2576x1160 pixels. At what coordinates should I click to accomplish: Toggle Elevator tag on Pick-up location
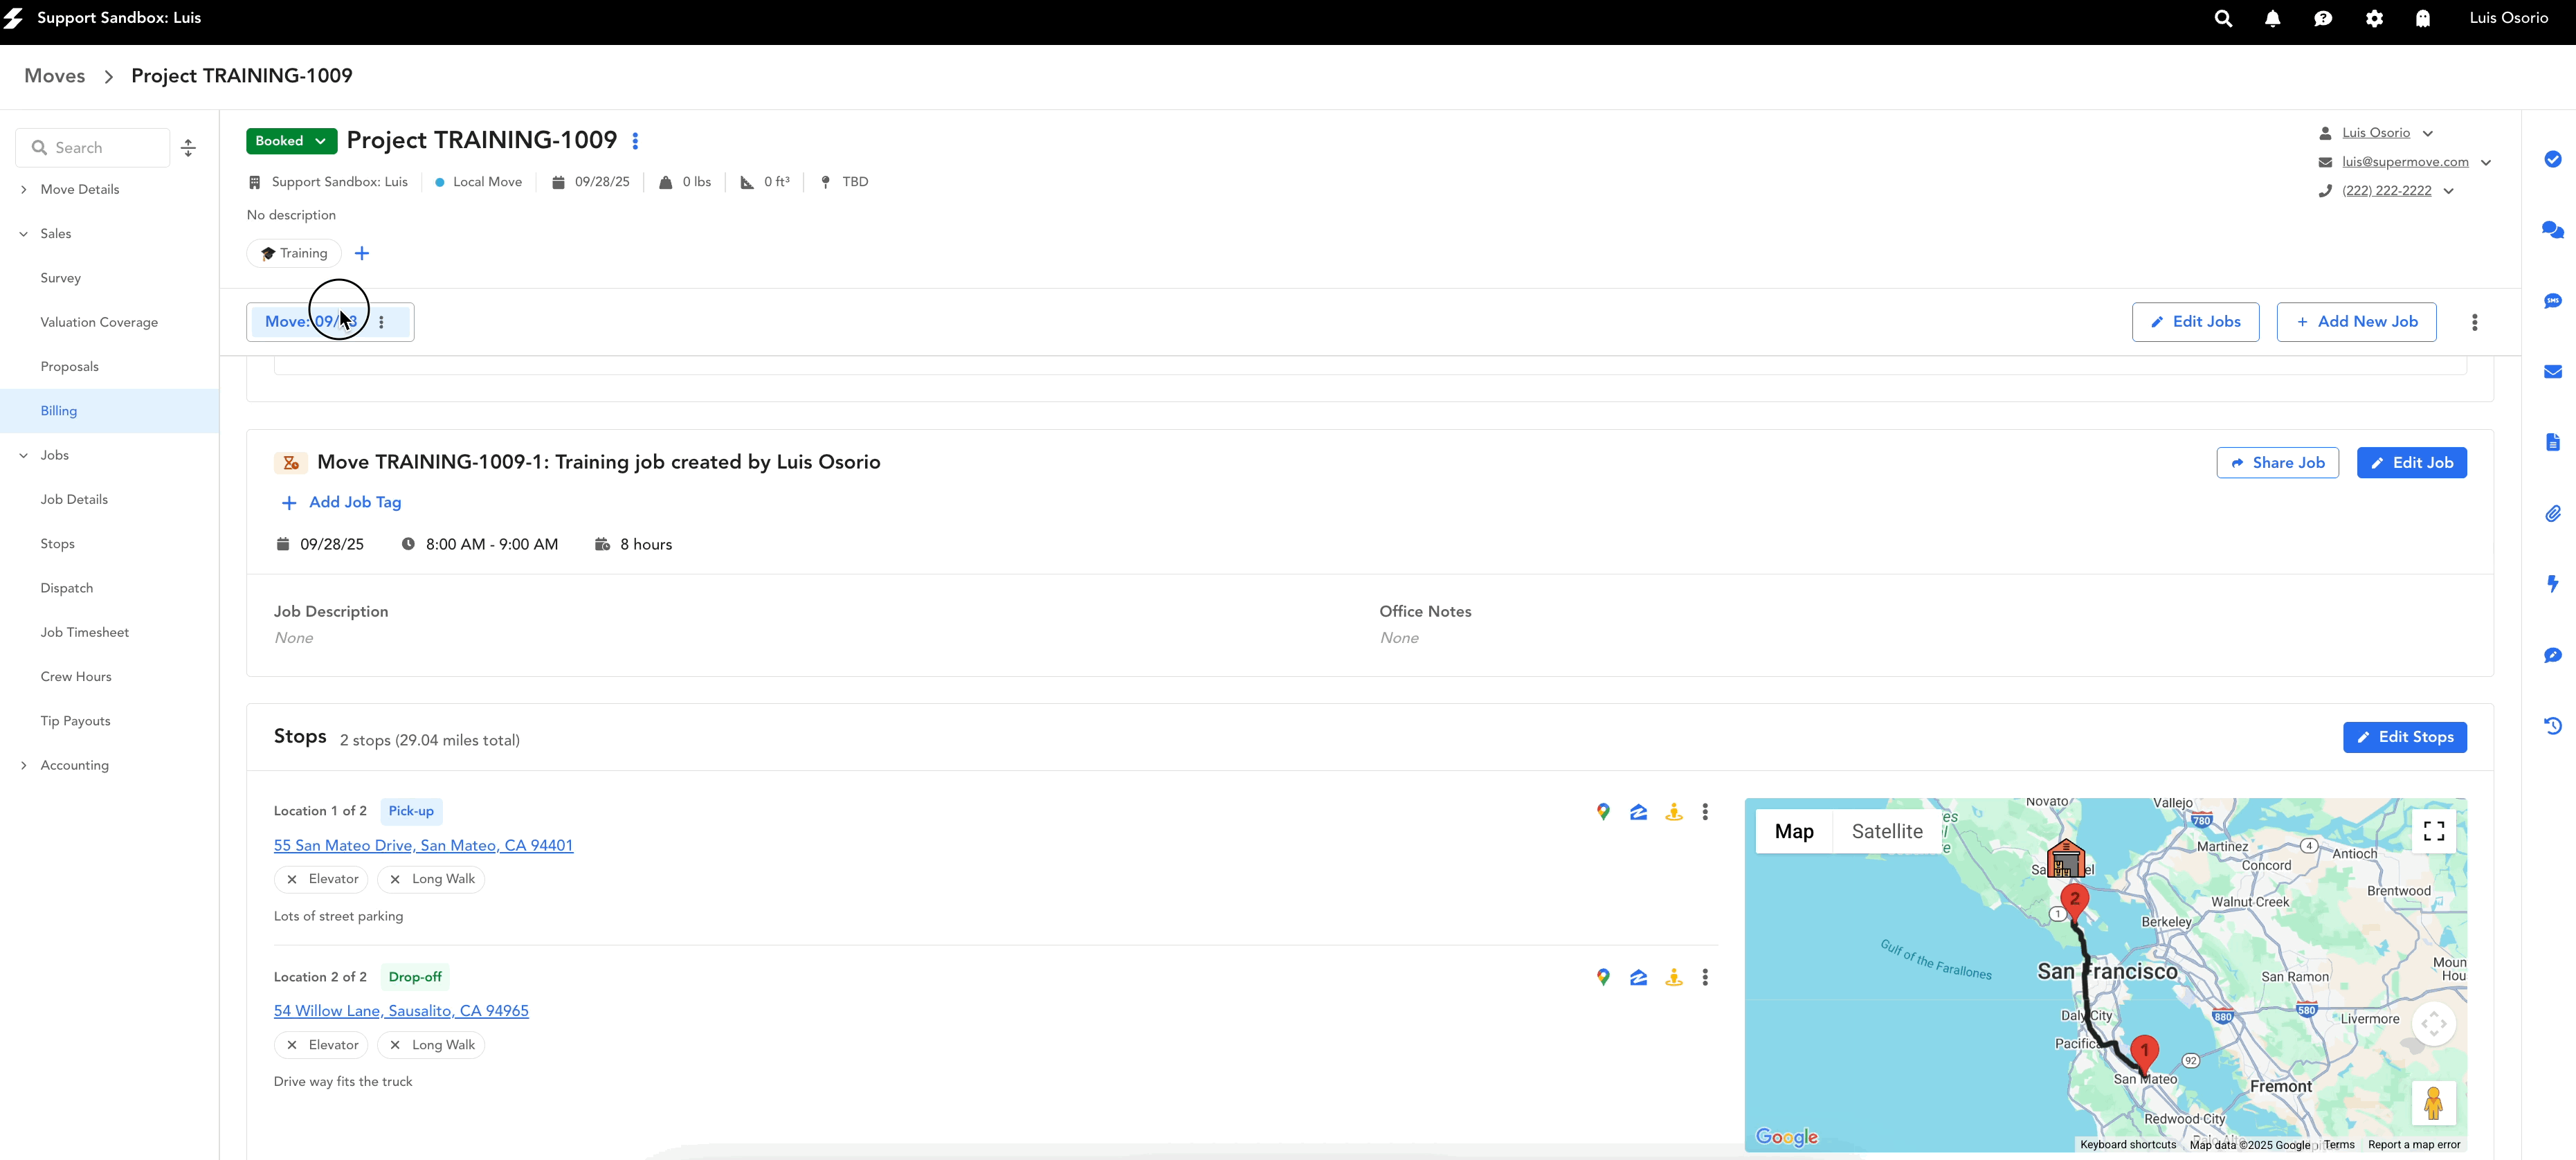click(321, 879)
